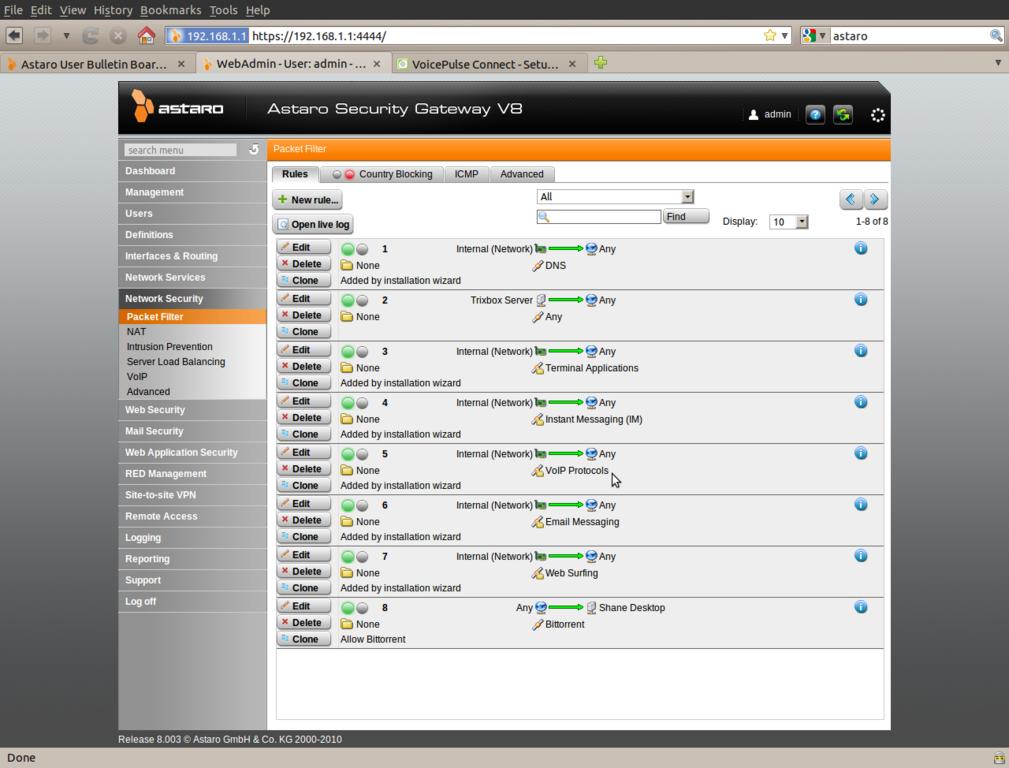Open the Tools menu

223,10
